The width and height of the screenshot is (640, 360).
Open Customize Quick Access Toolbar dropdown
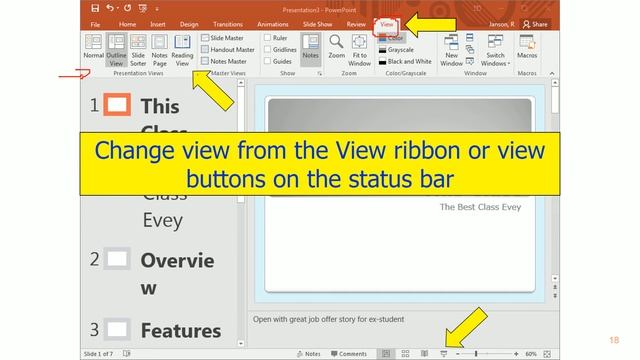[x=157, y=8]
